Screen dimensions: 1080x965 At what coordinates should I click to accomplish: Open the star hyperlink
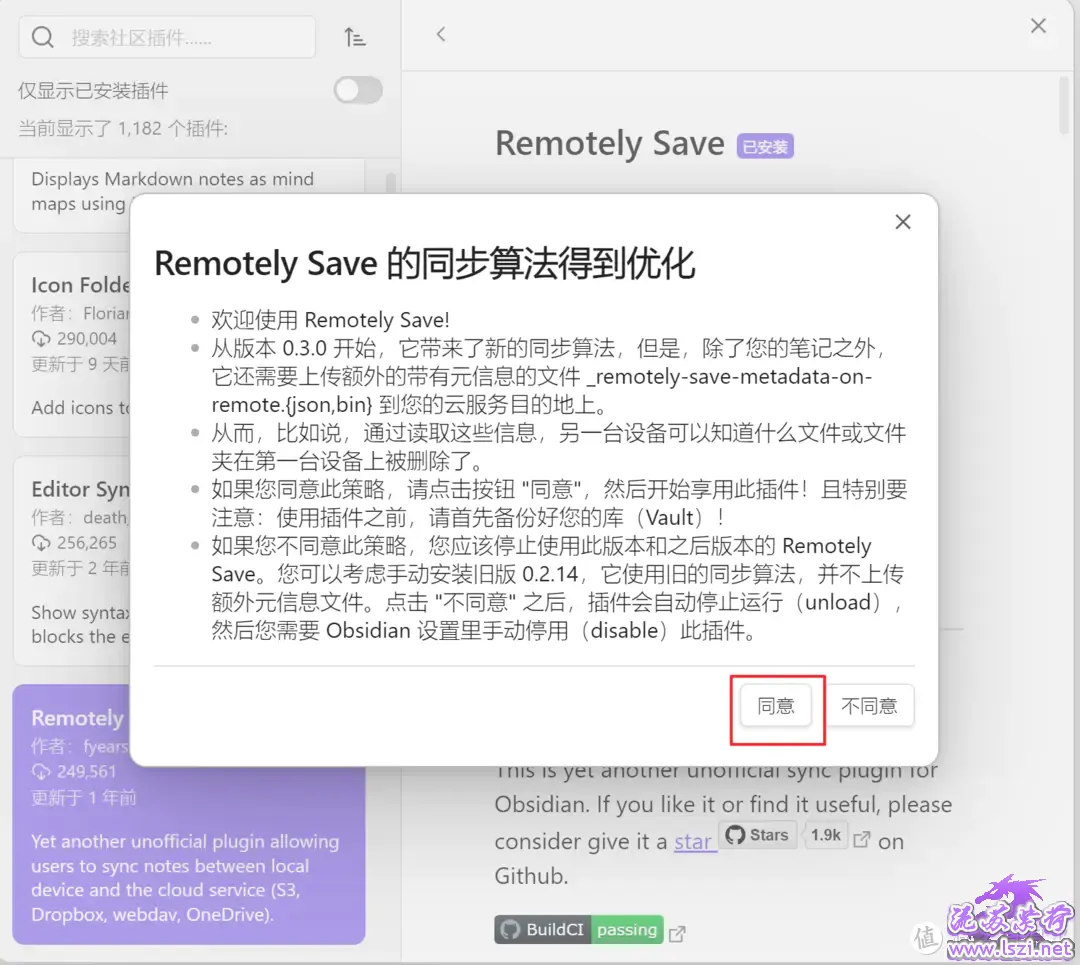tap(692, 841)
